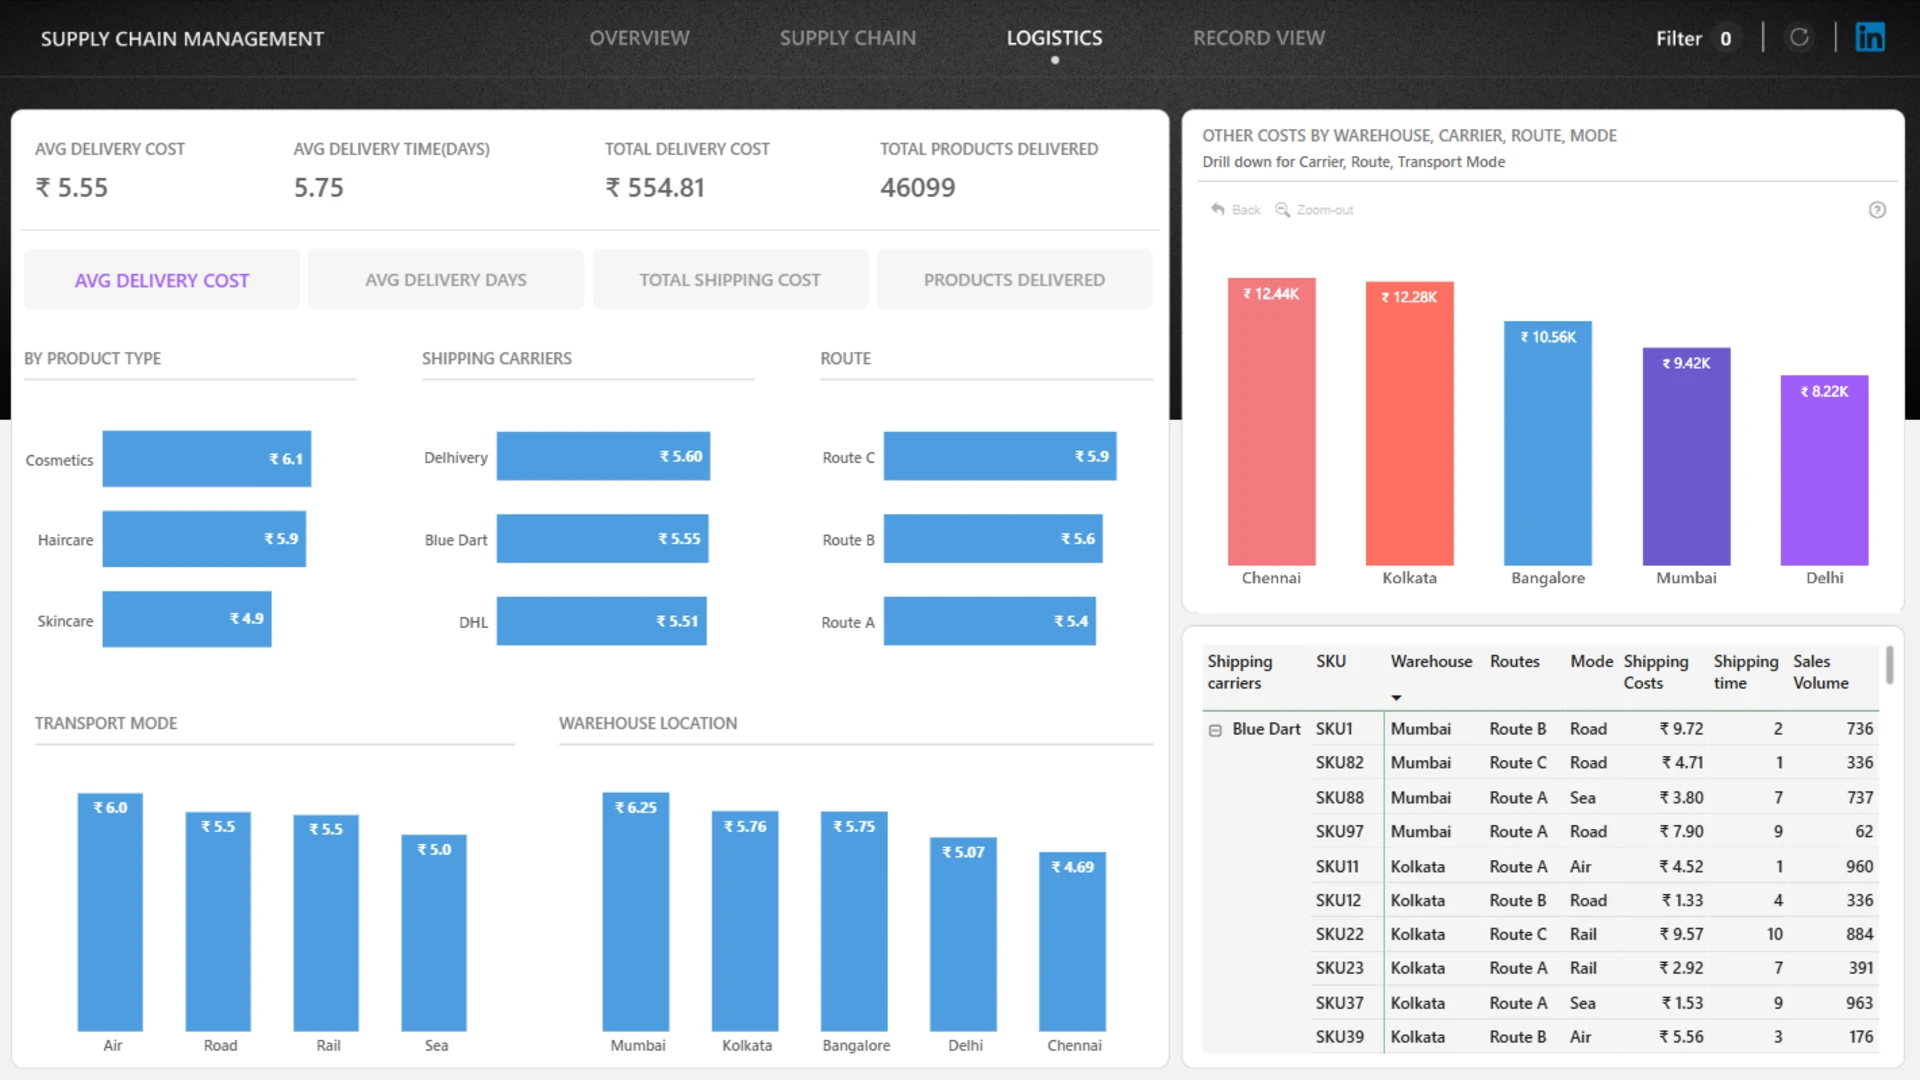Screen dimensions: 1920x1080
Task: Click the Back arrow icon in chart
Action: pos(1217,210)
